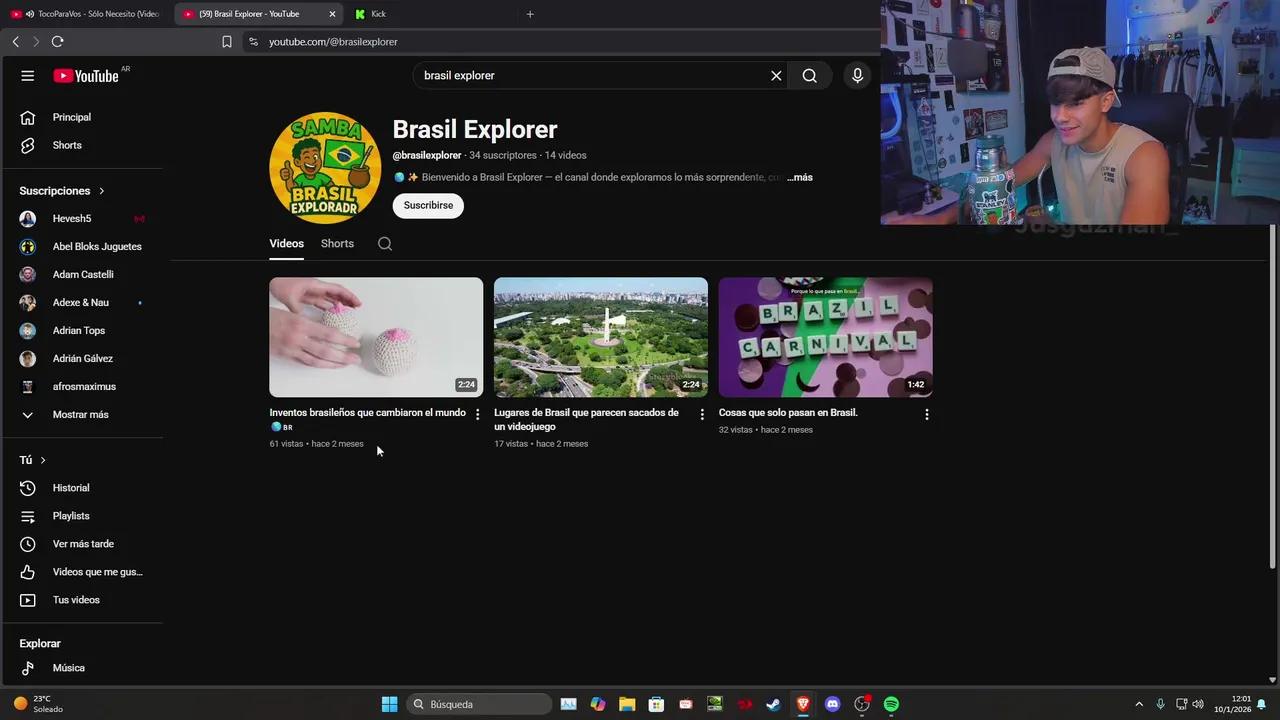Open afrosmaximus channel
1280x720 pixels.
pyautogui.click(x=82, y=386)
